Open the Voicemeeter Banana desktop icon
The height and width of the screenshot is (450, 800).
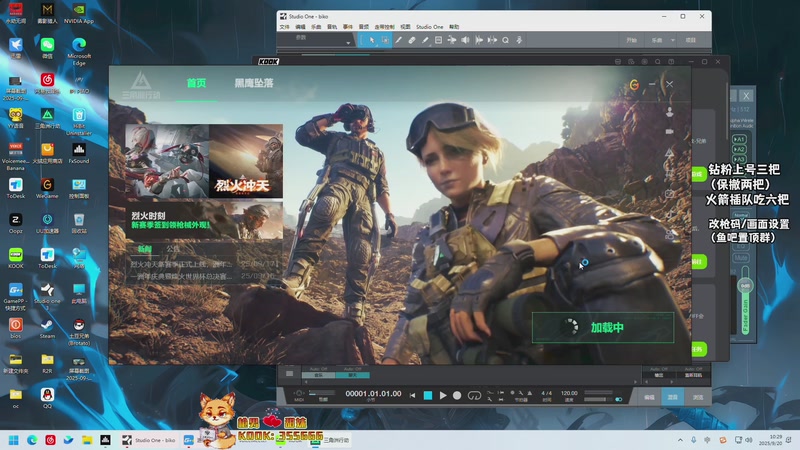point(16,155)
